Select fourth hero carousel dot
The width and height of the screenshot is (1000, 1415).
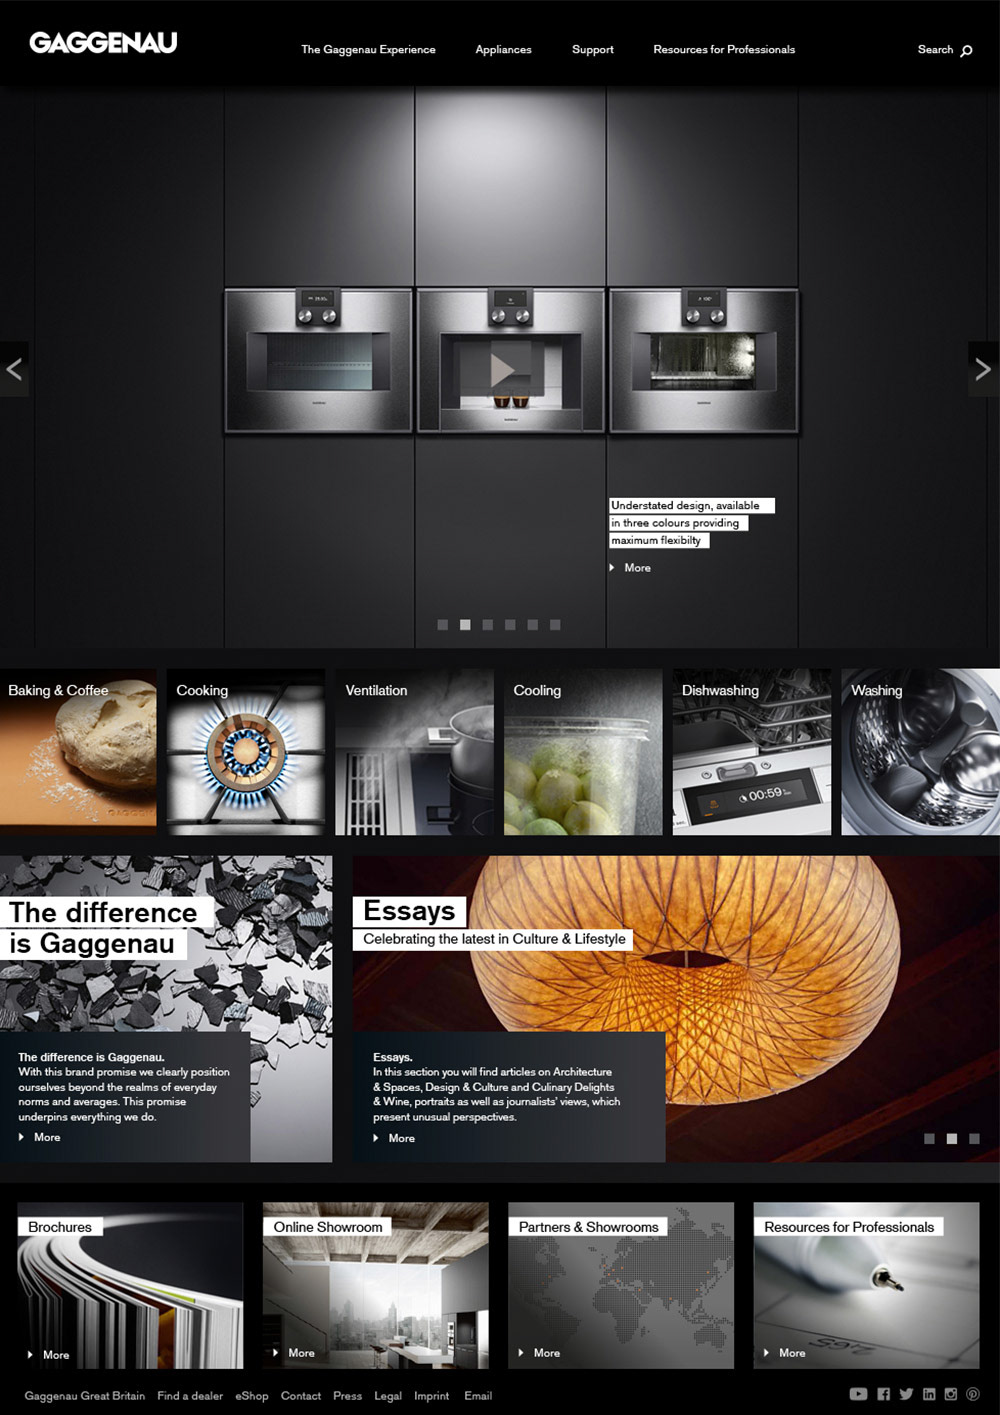click(x=510, y=624)
